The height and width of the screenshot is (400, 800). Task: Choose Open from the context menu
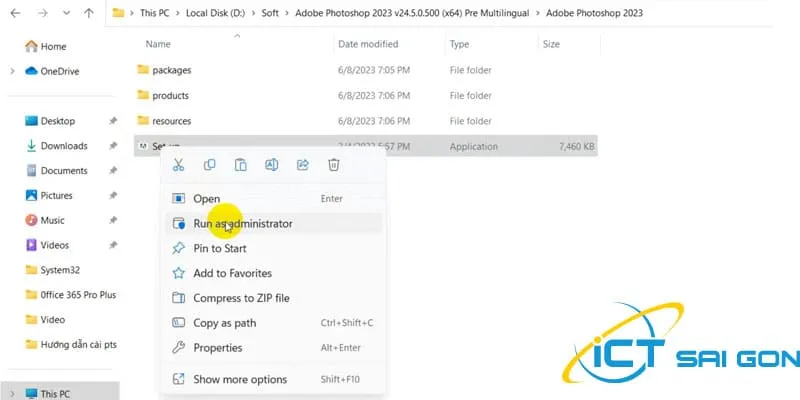(273, 199)
